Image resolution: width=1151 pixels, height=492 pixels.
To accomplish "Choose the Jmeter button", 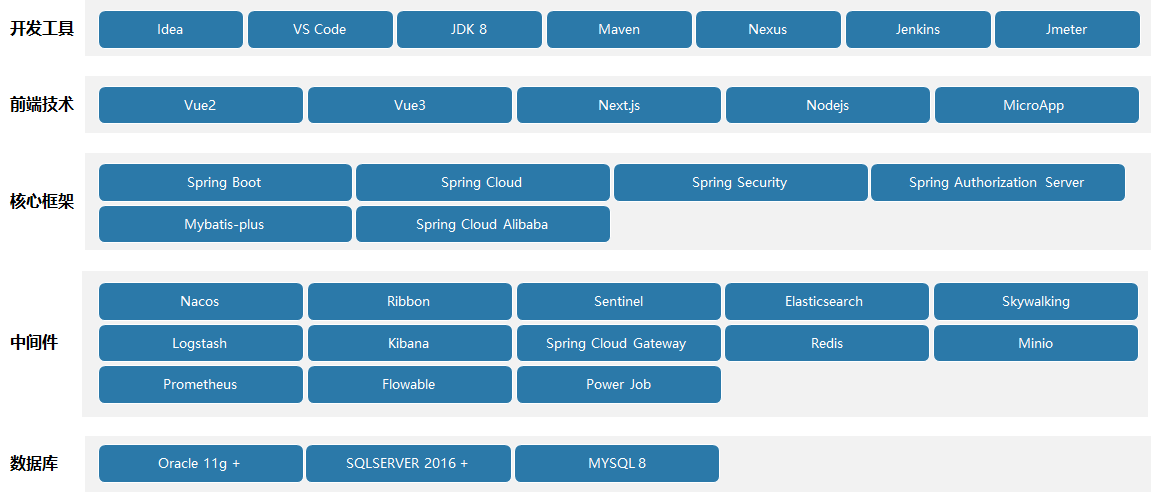I will coord(1067,30).
